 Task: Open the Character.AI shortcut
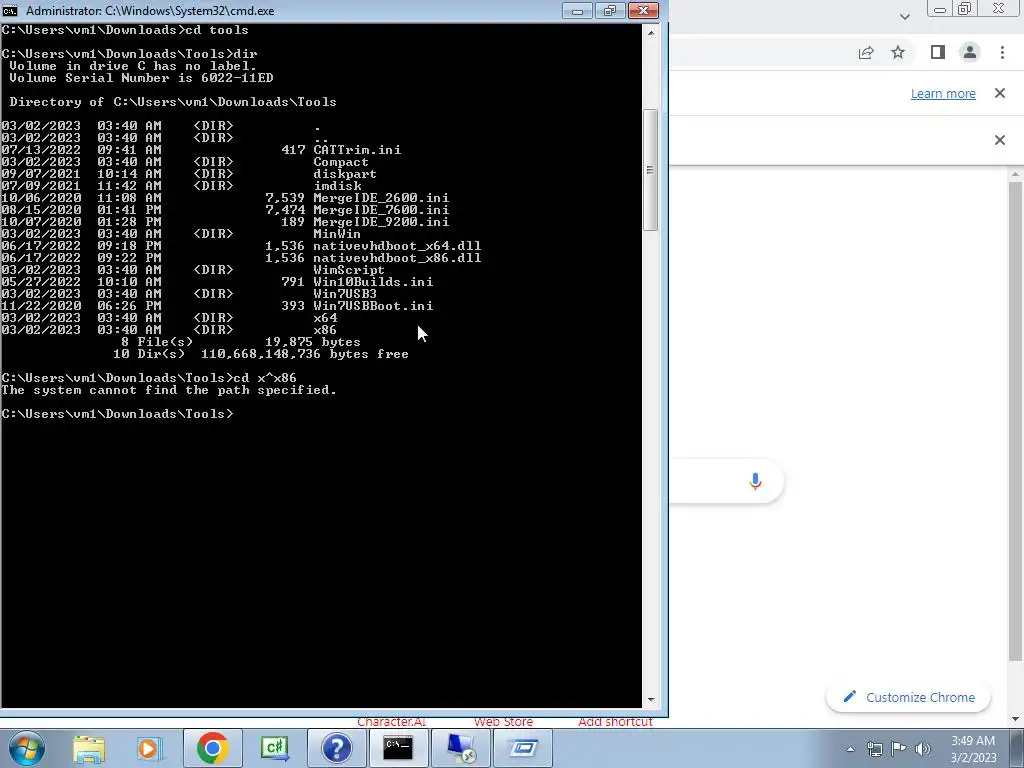tap(391, 722)
